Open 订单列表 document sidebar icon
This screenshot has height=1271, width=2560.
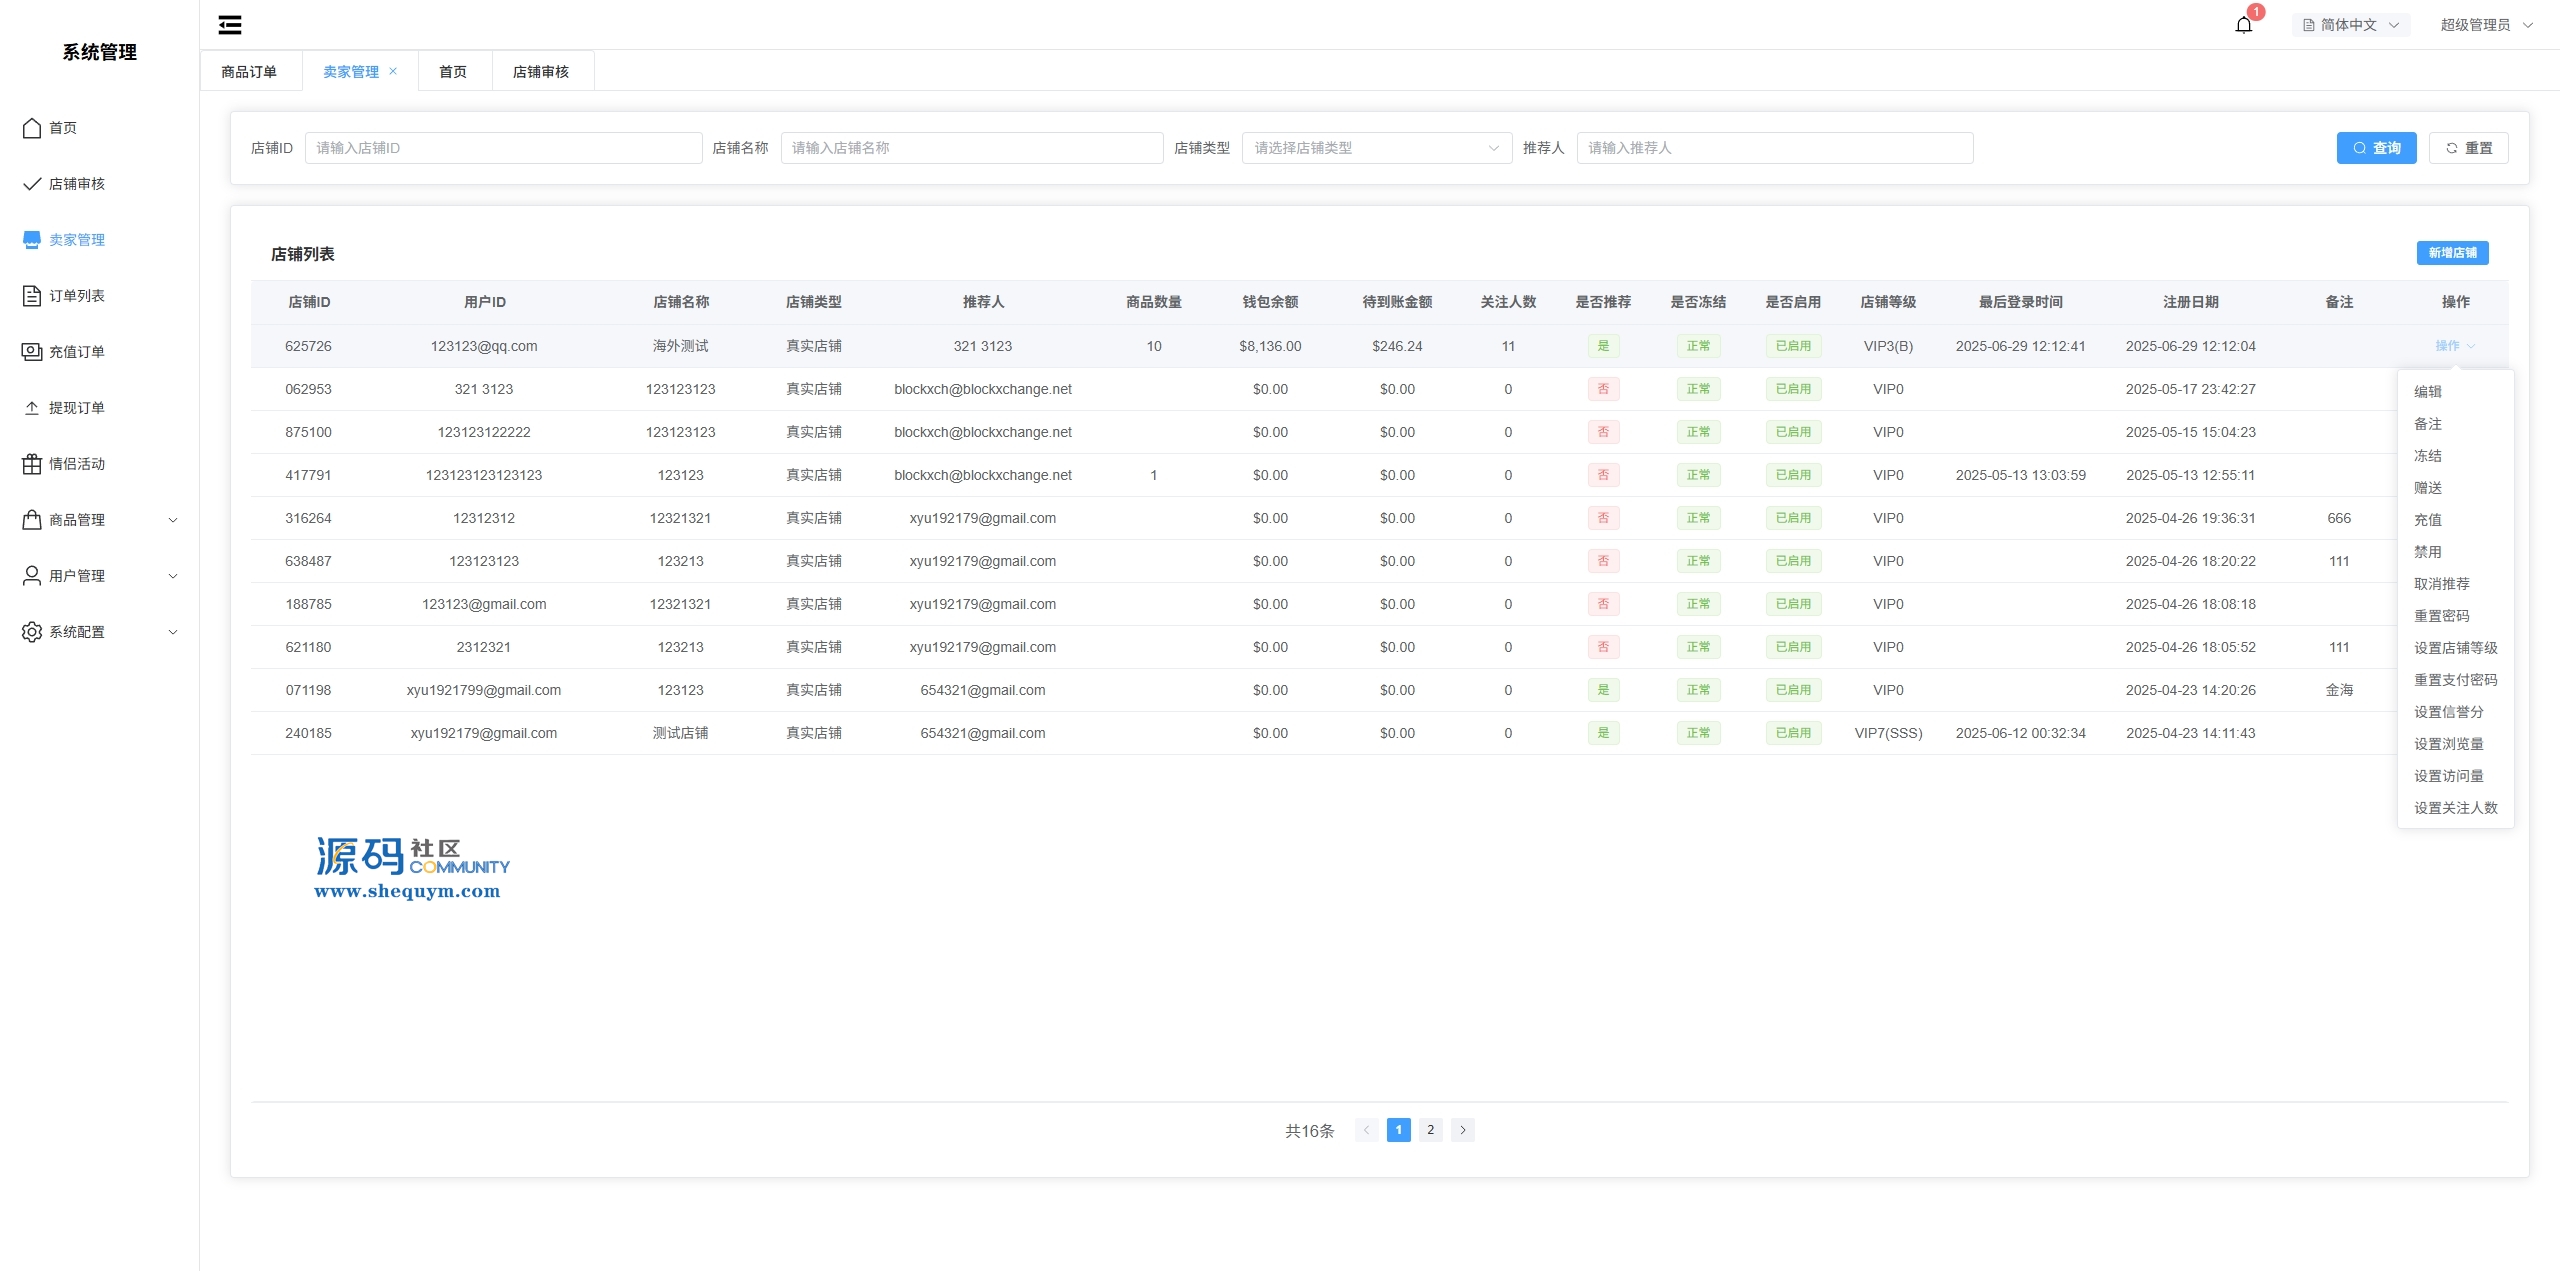(x=32, y=296)
